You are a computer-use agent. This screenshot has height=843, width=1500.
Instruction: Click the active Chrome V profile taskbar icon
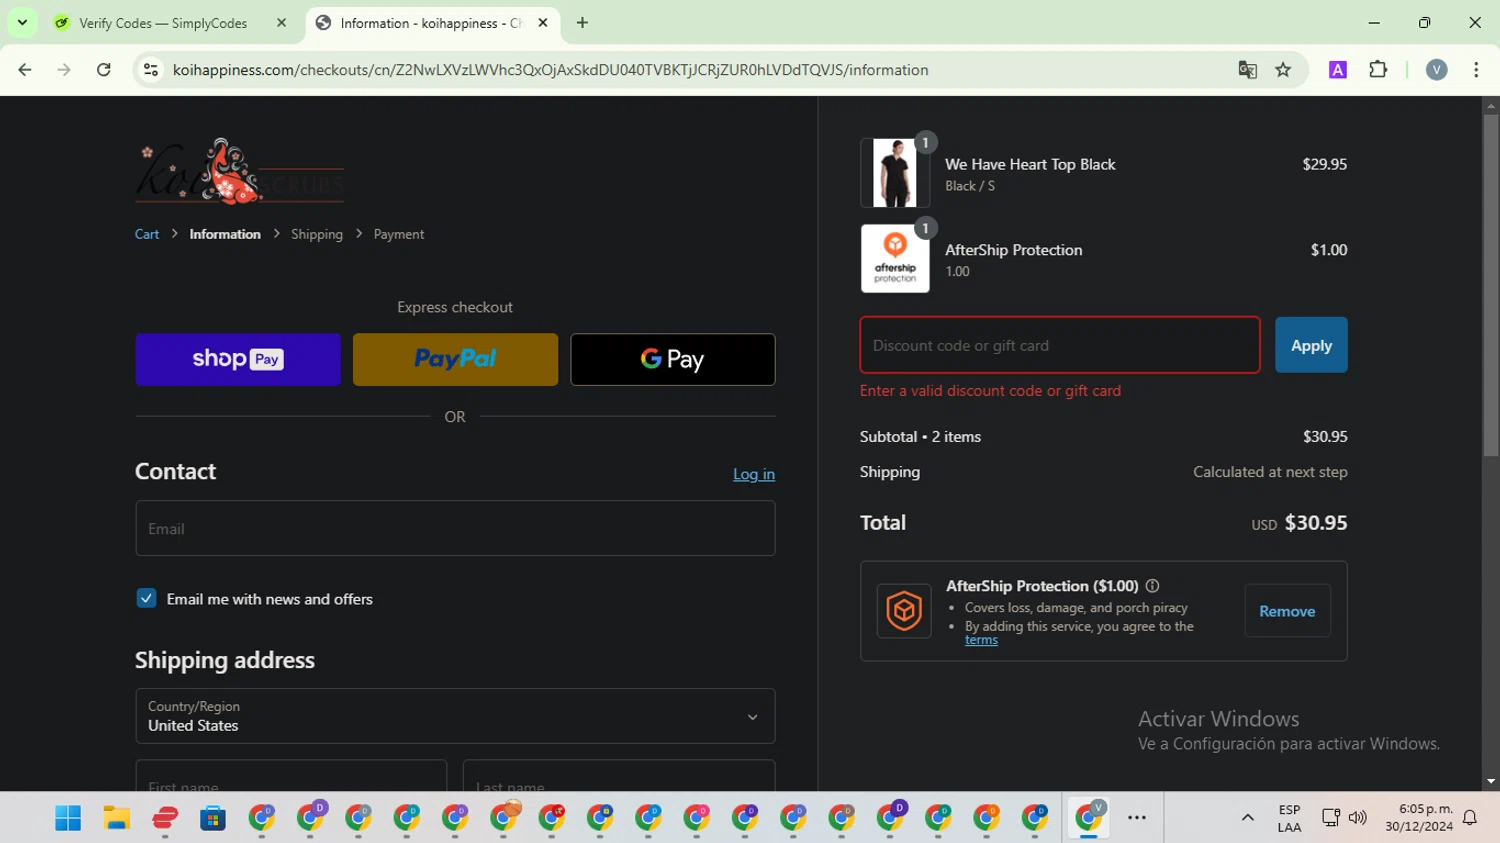(1089, 818)
